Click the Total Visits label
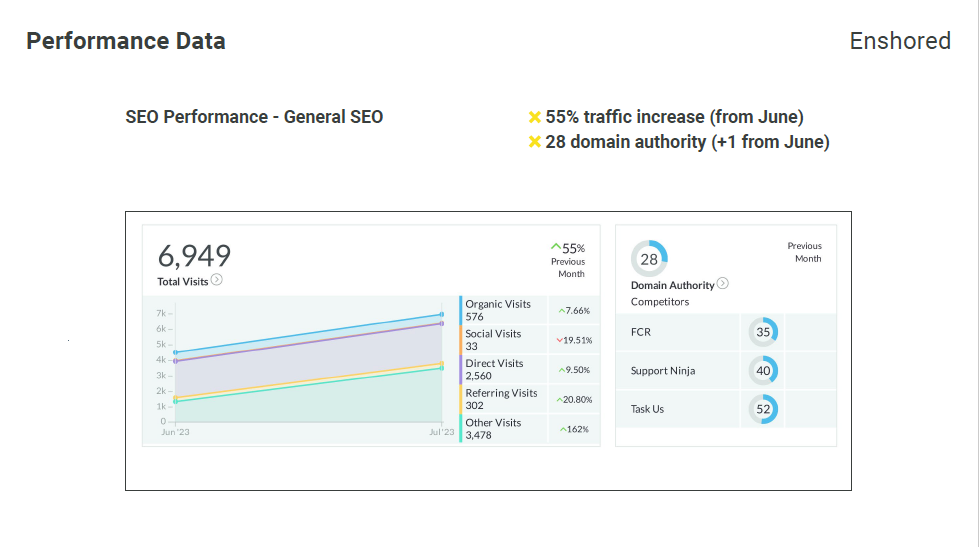Screen dimensions: 979x547 coord(182,282)
